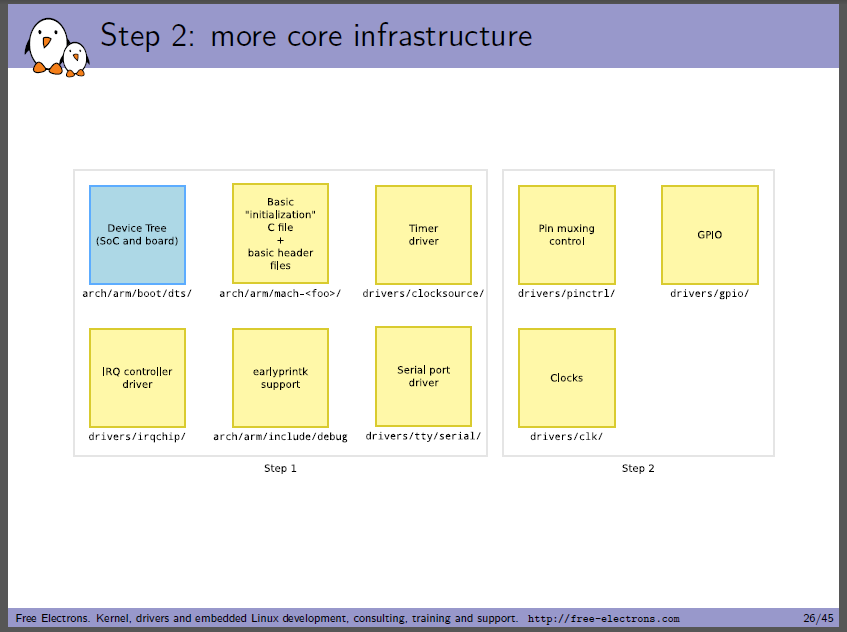Select the Clocks box

(x=567, y=378)
